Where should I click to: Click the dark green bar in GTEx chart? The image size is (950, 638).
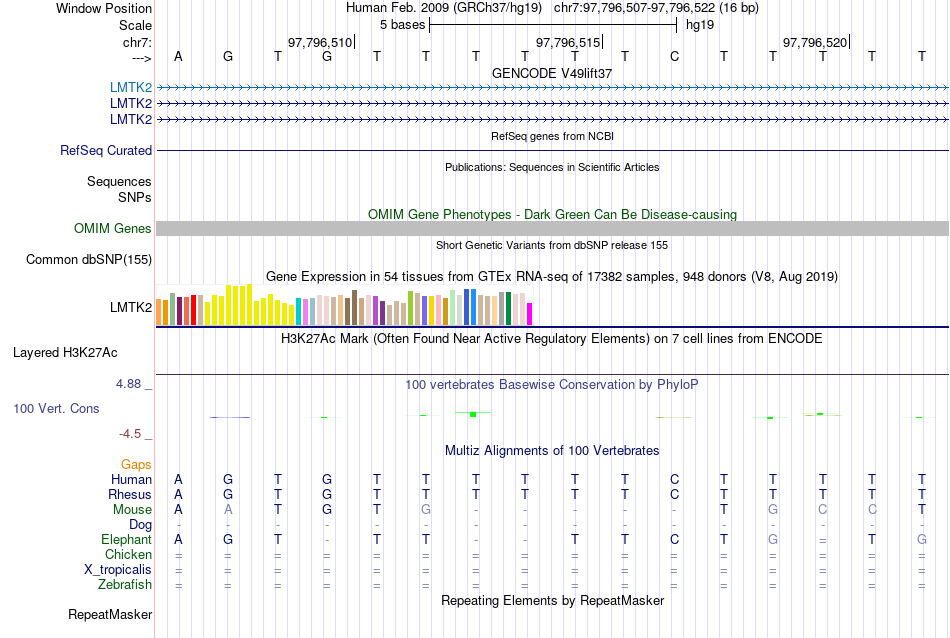[508, 308]
